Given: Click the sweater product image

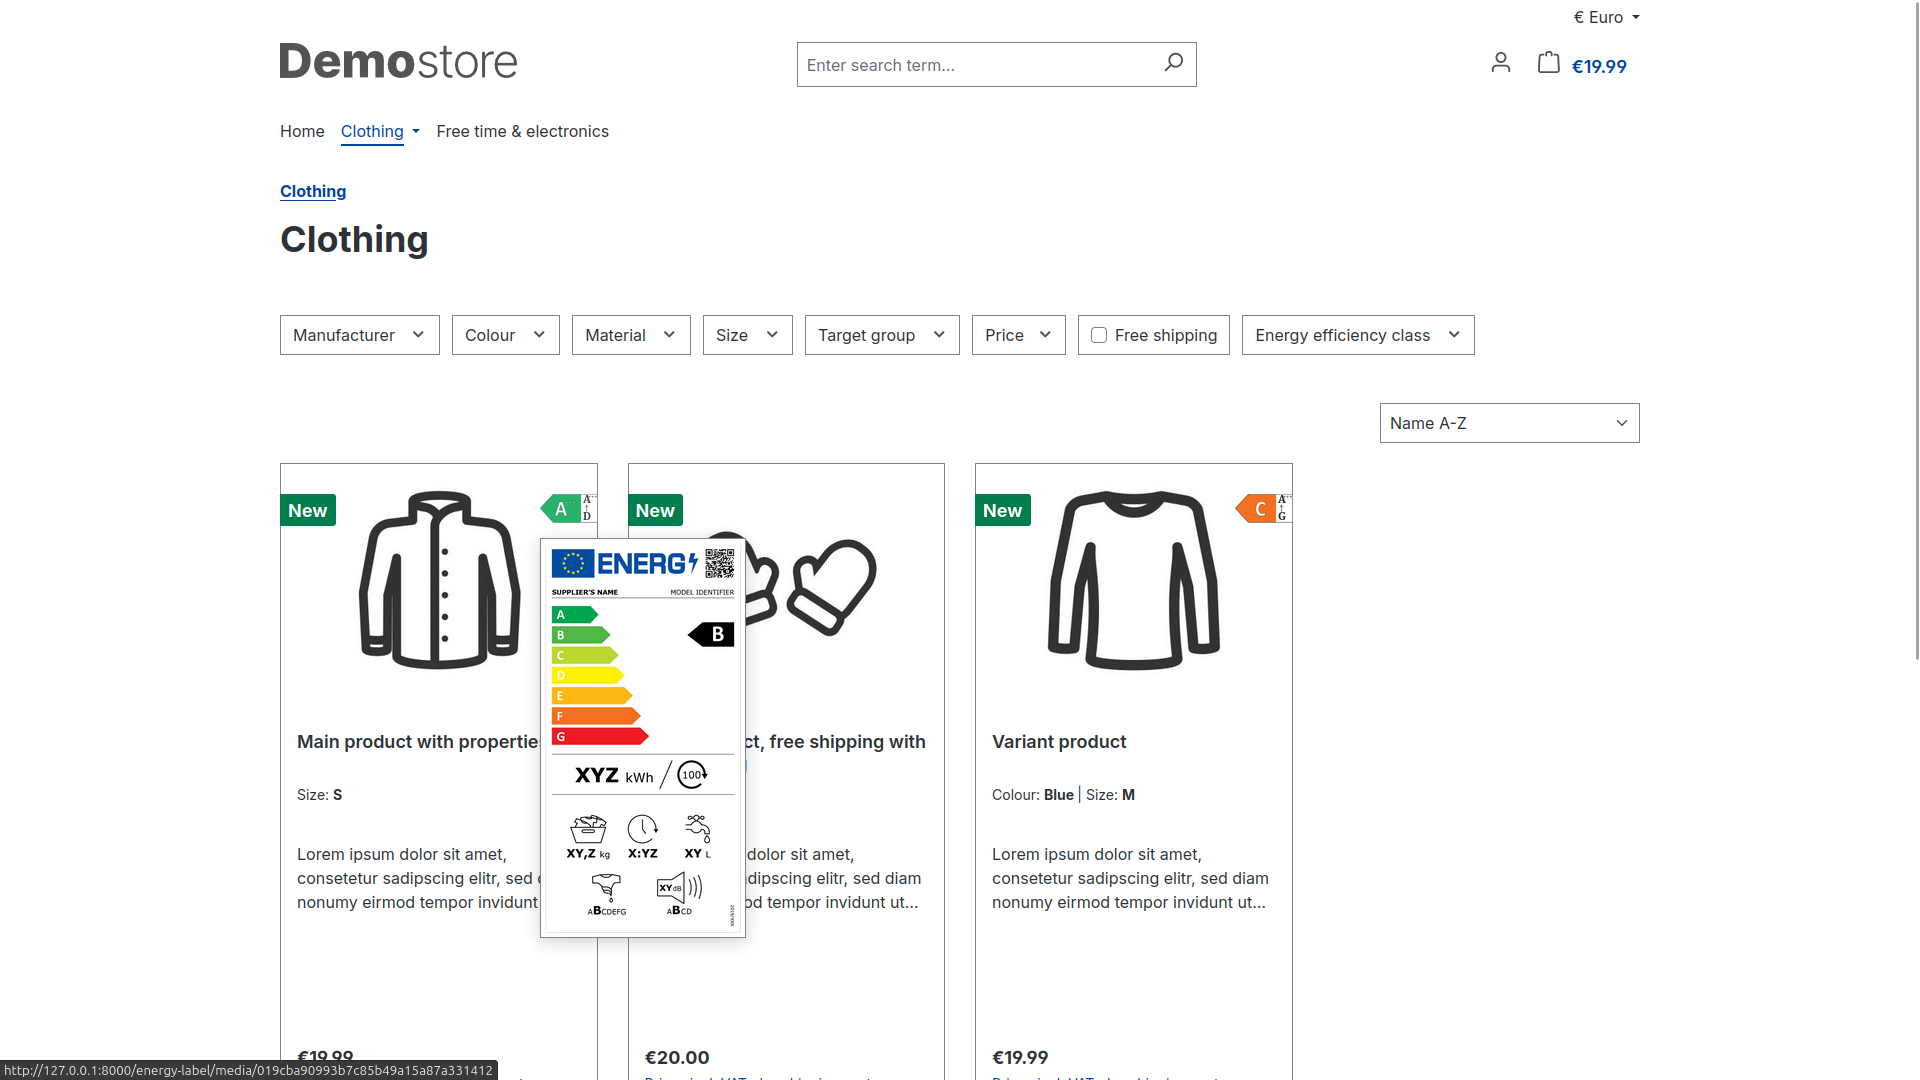Looking at the screenshot, I should (1133, 580).
